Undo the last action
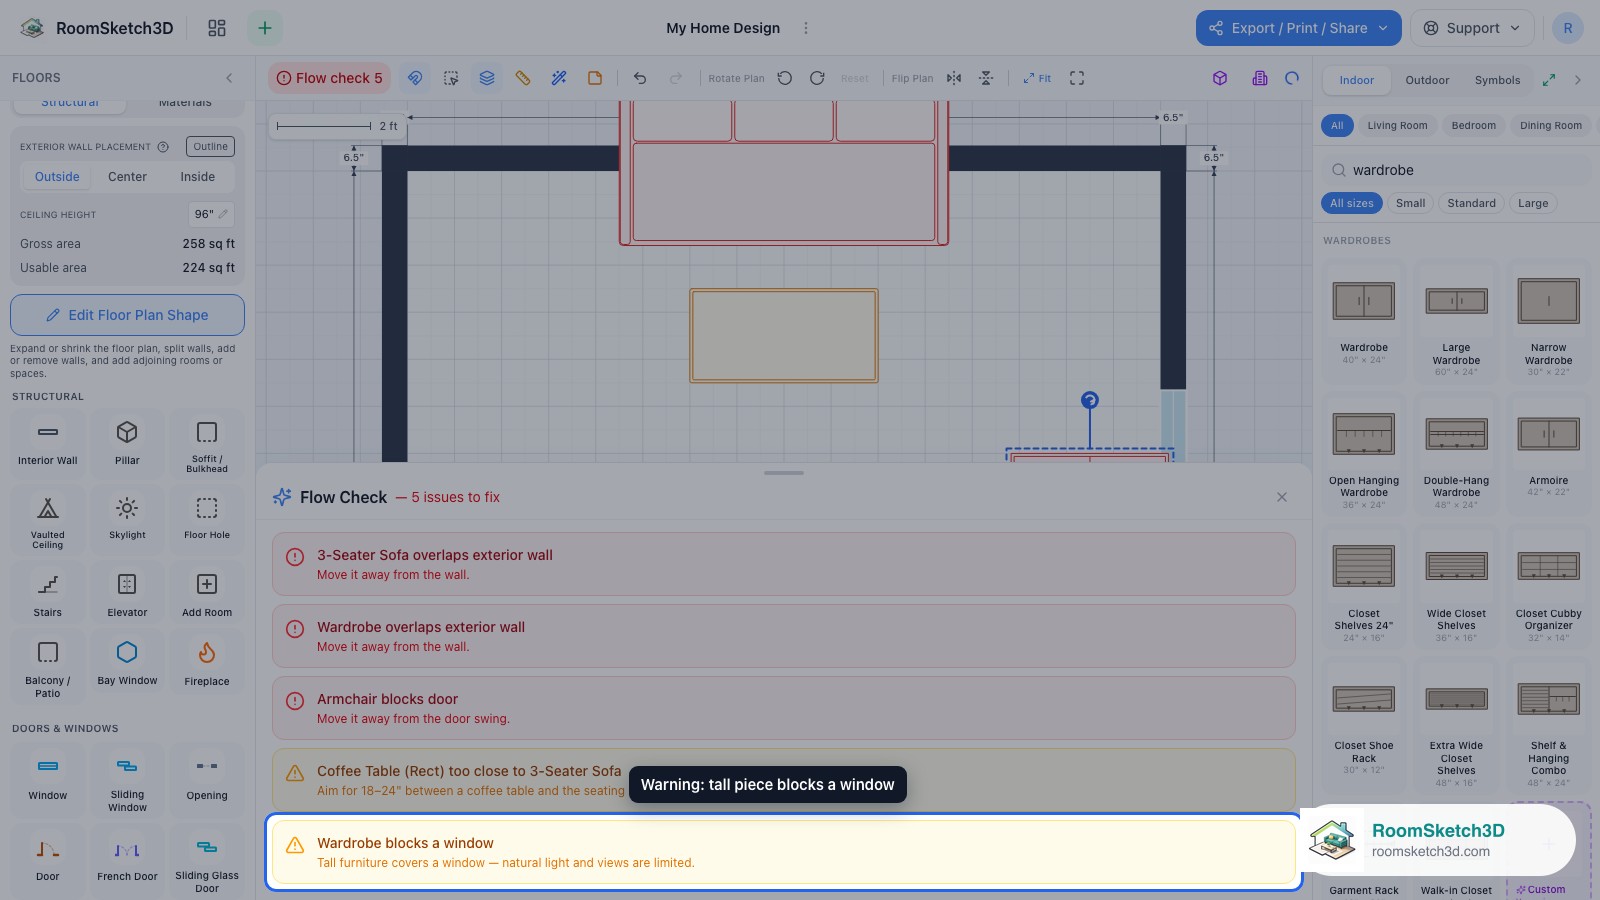 click(x=640, y=78)
